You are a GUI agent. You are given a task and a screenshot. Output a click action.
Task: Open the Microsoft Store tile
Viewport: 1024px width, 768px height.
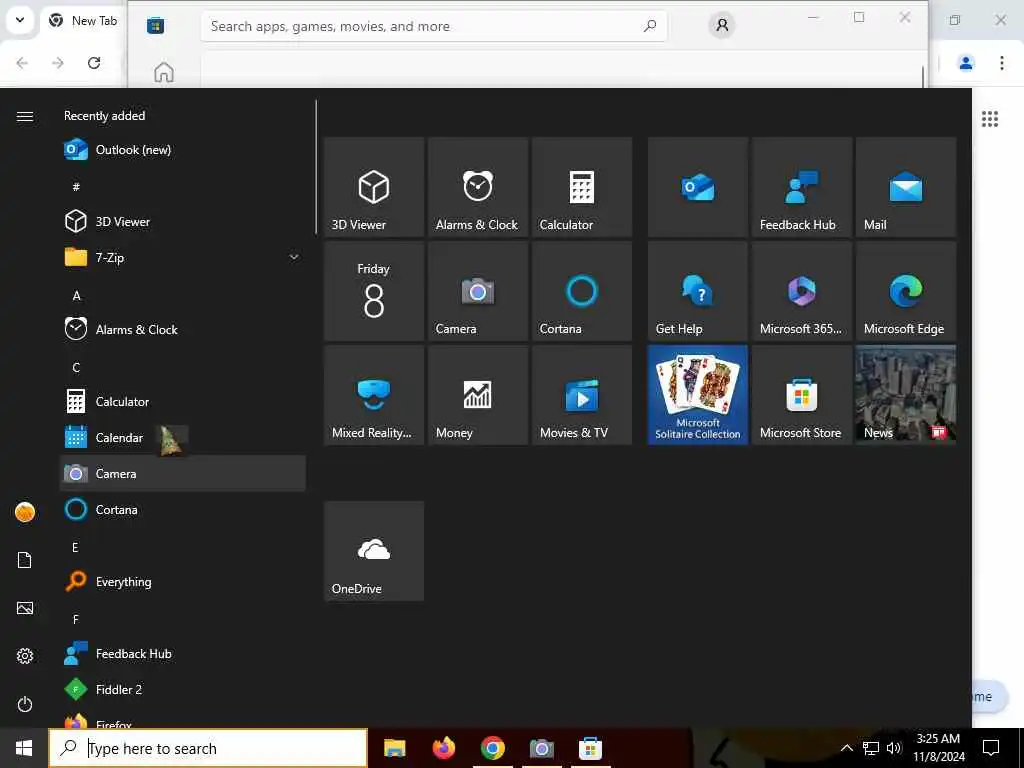(802, 395)
